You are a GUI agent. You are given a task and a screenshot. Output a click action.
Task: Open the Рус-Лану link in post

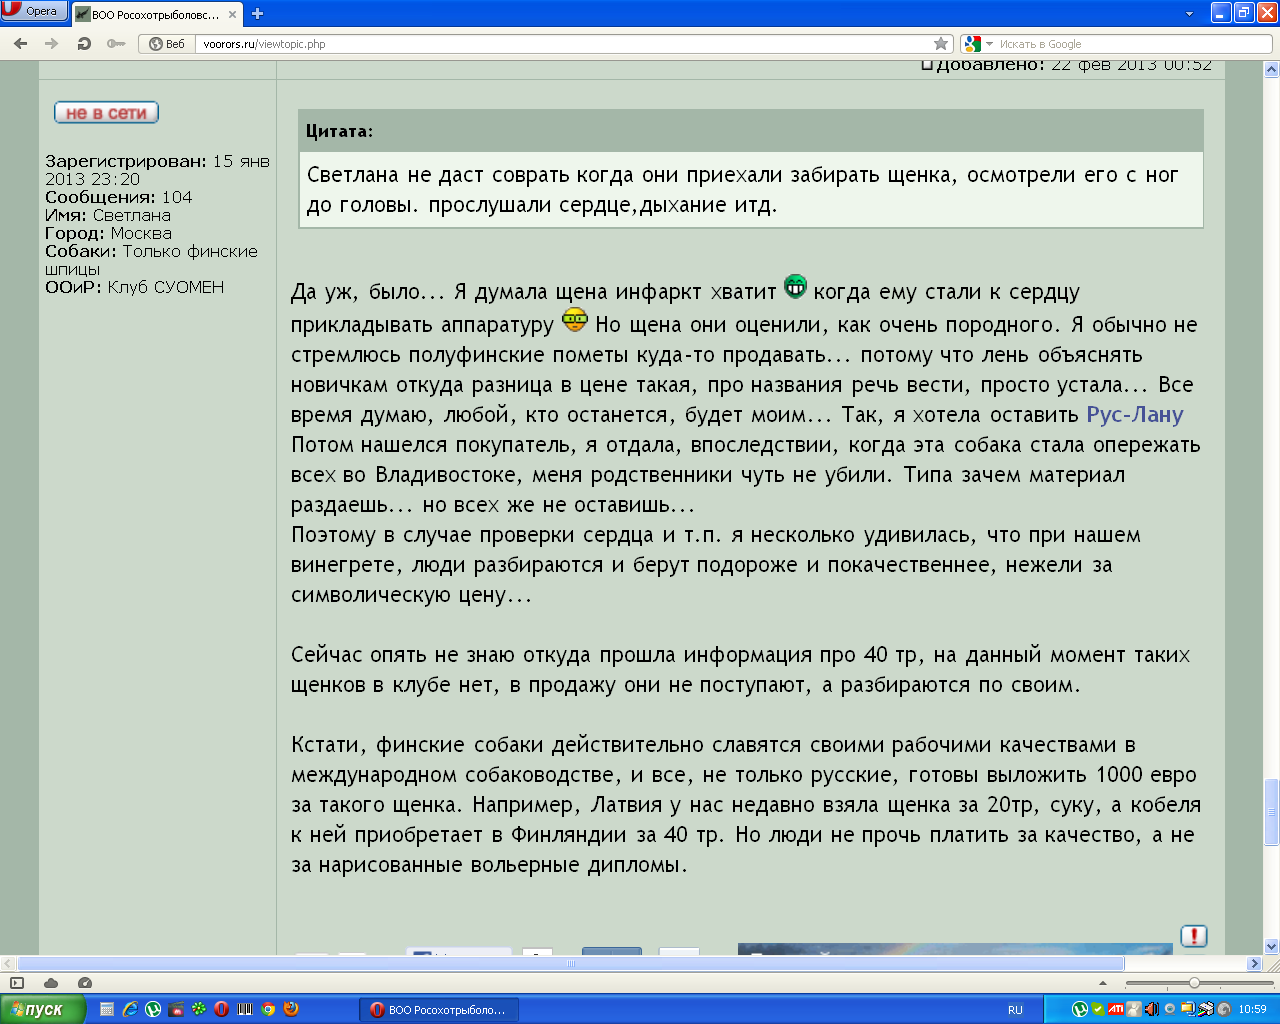tap(1134, 415)
